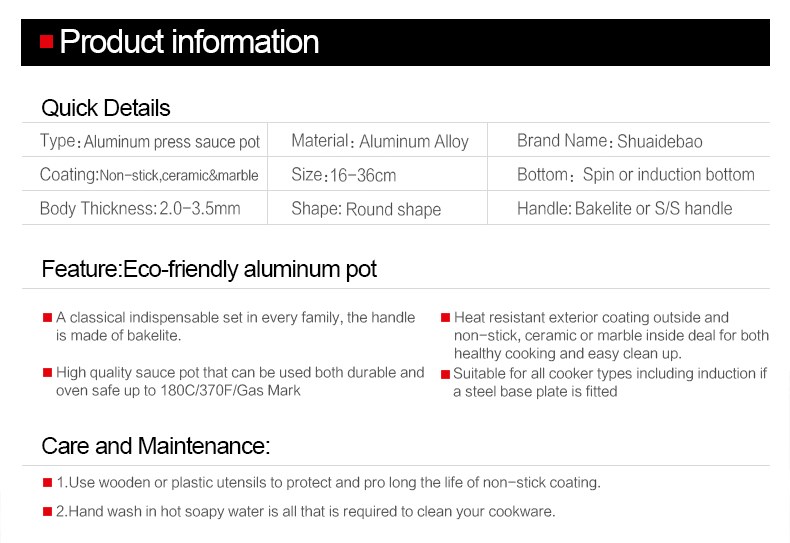Click the red bullet before 'Heat resistant exterior coating'
Screen dimensions: 790x543
[445, 318]
